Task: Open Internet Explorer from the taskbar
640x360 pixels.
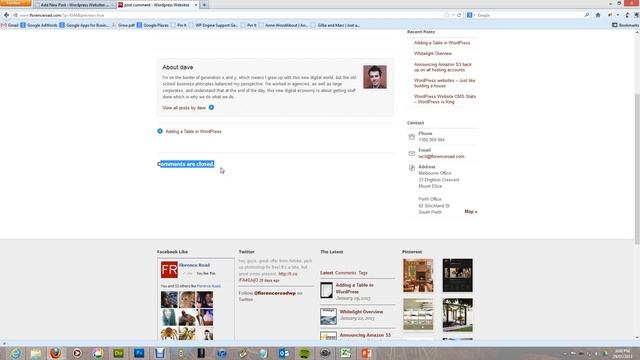Action: (15, 353)
